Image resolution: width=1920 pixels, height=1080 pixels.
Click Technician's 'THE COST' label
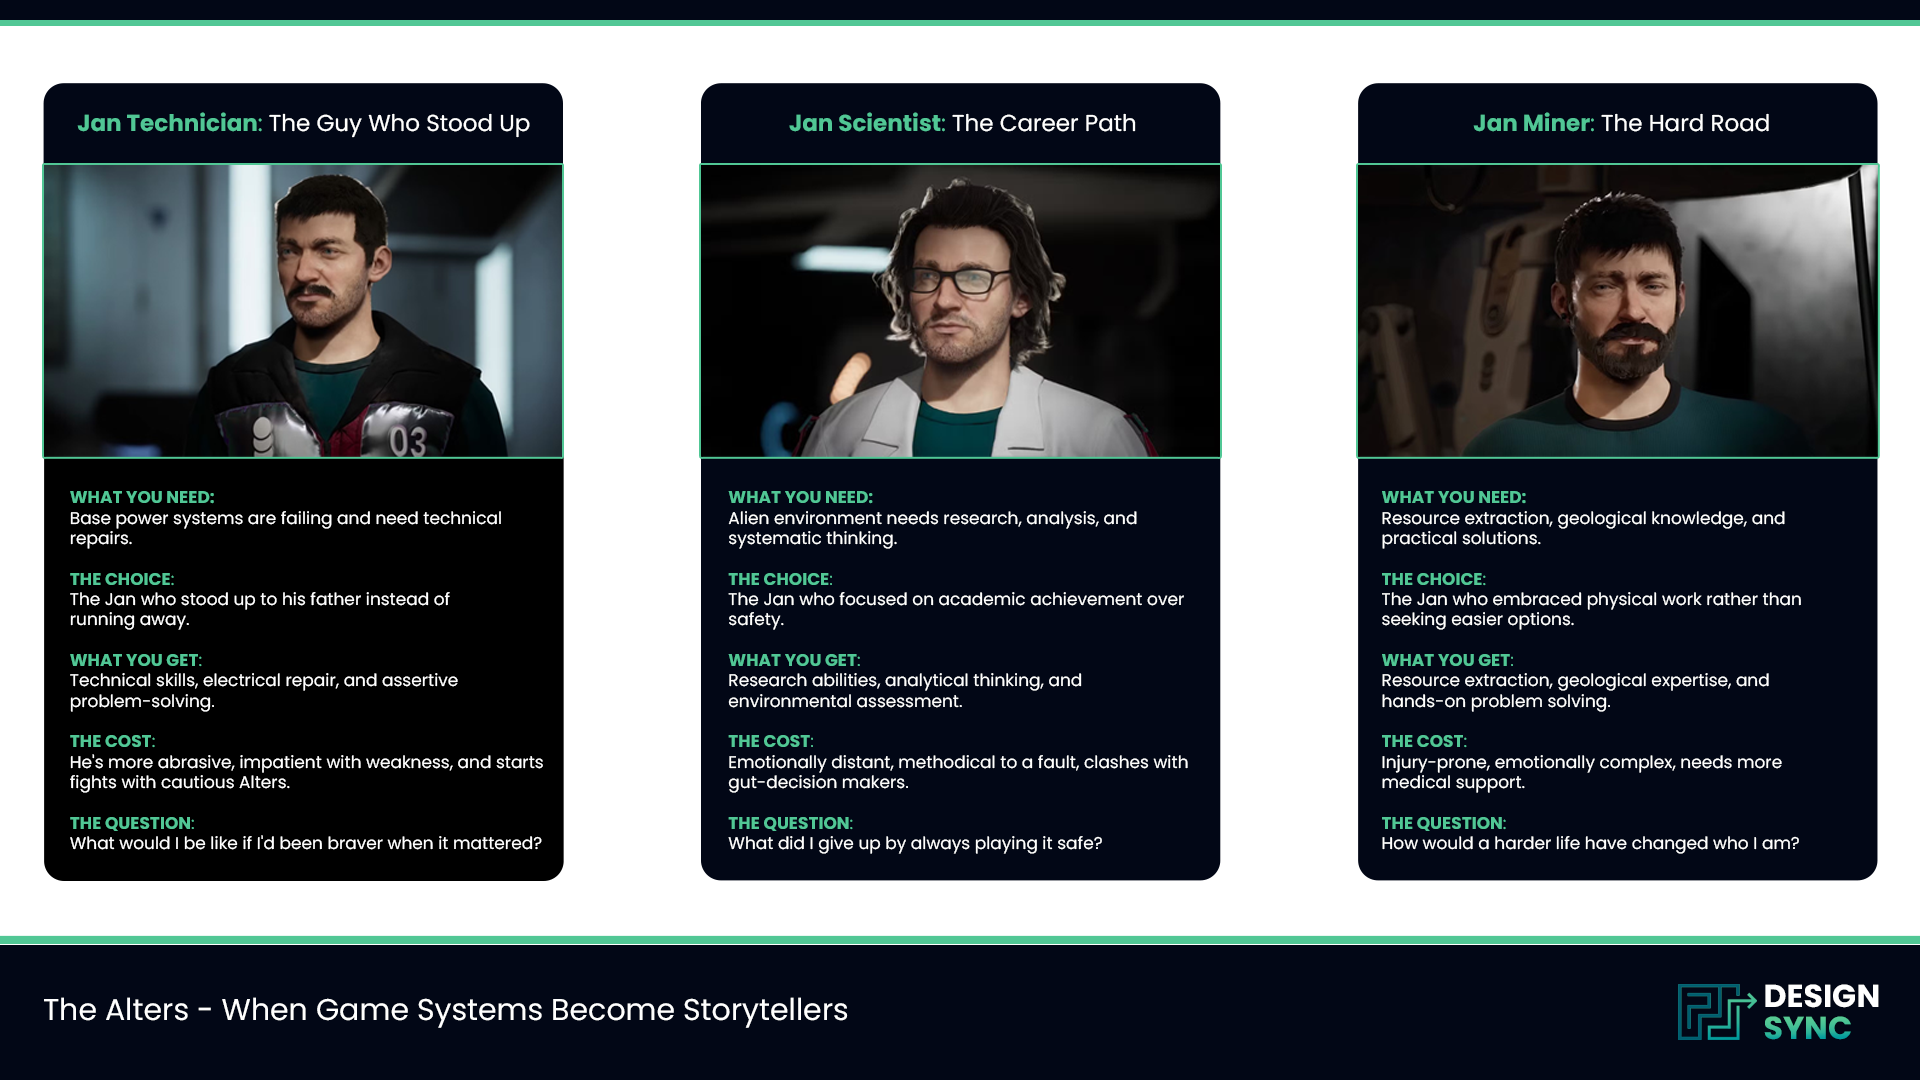point(112,741)
